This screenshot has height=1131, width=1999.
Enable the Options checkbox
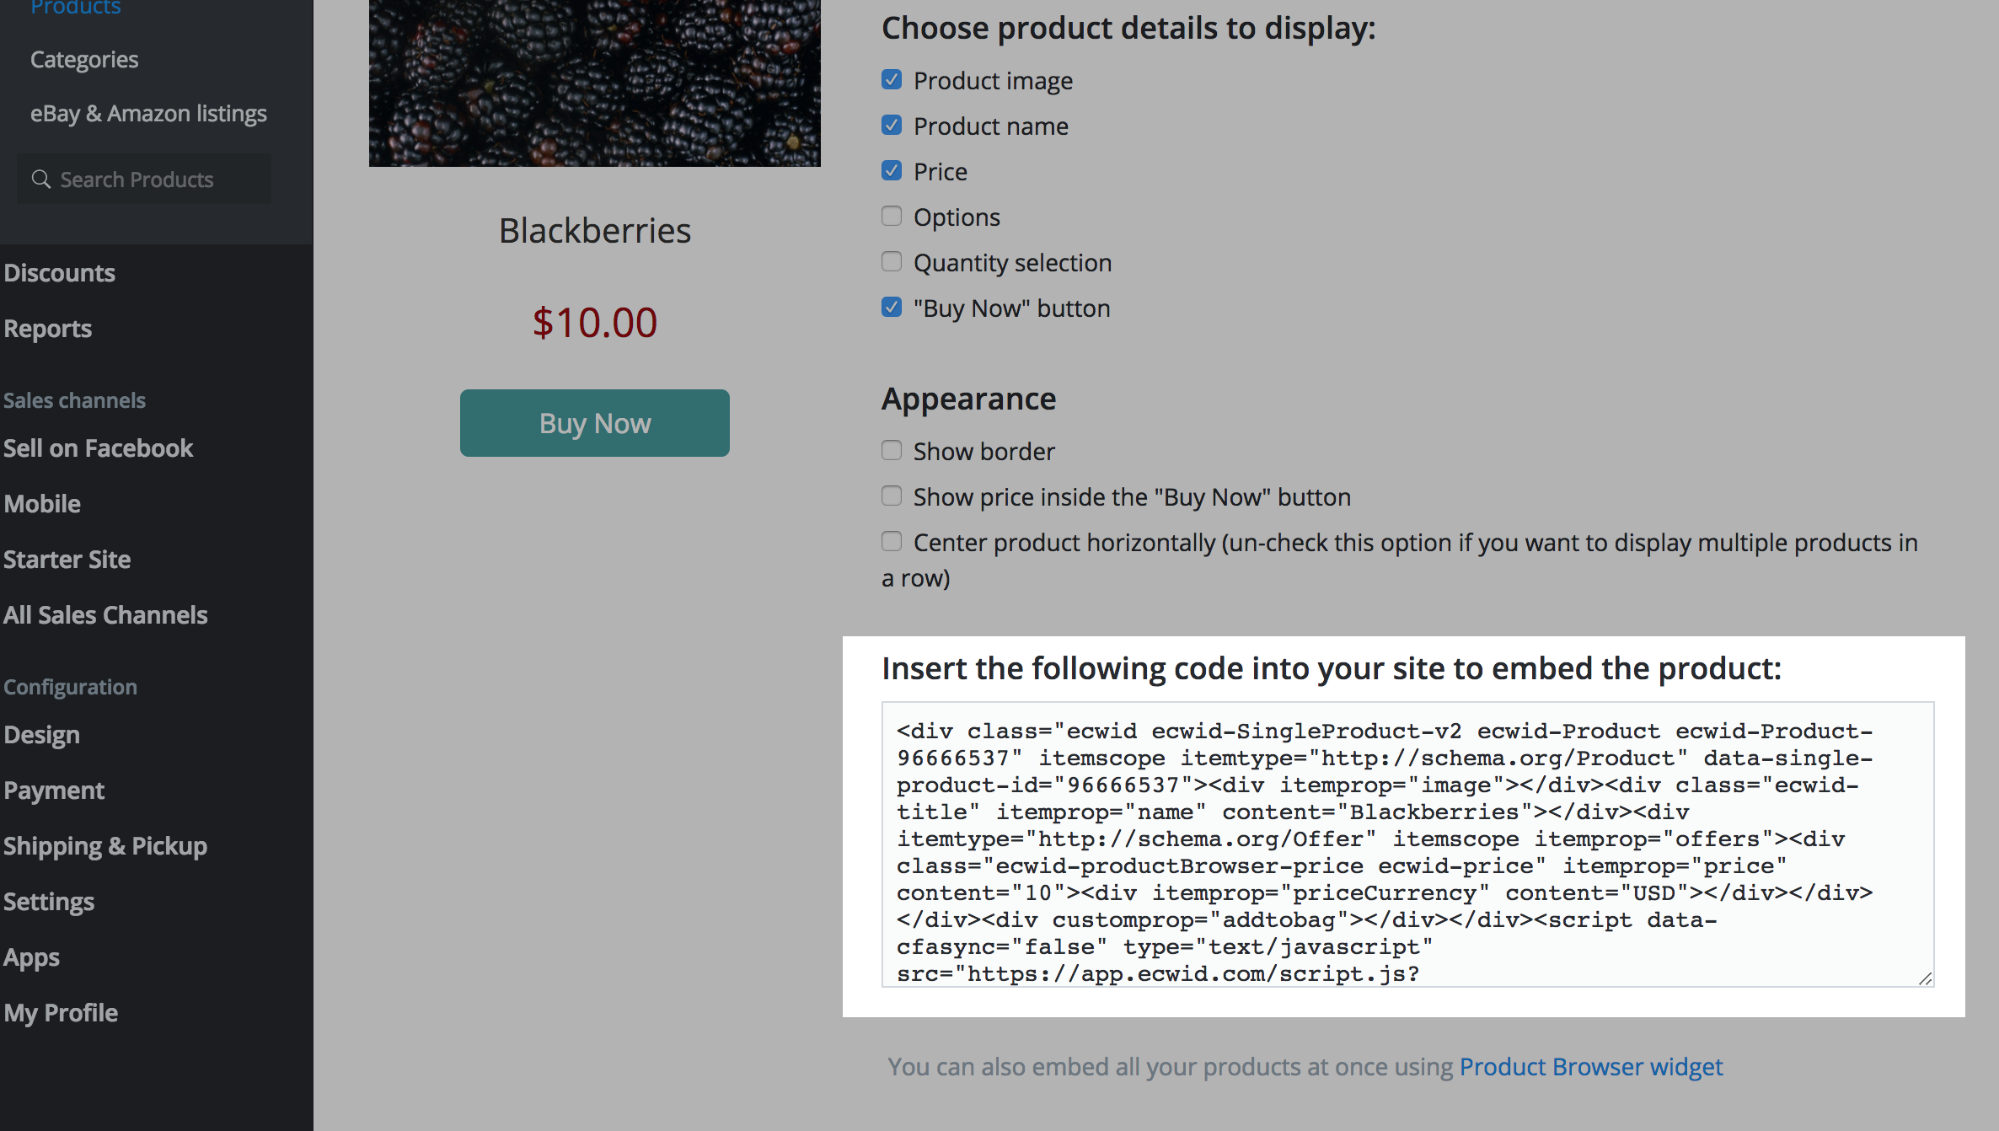pyautogui.click(x=891, y=216)
